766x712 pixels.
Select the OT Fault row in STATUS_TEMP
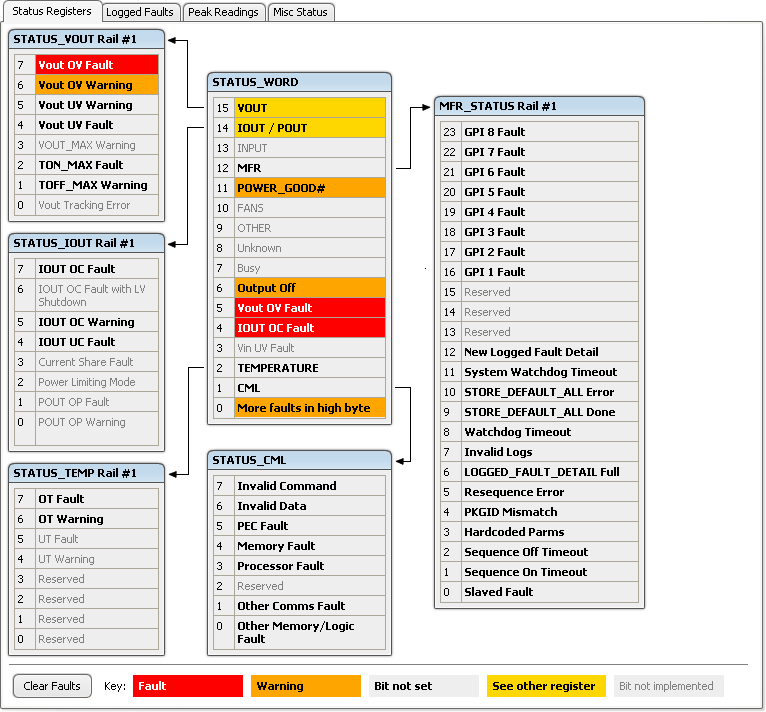[97, 499]
